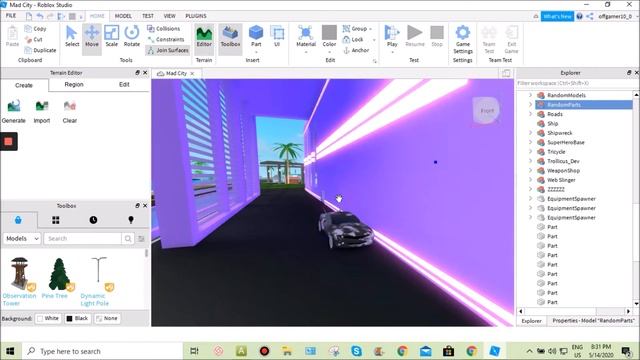Expand the Roads tree item

(x=530, y=114)
